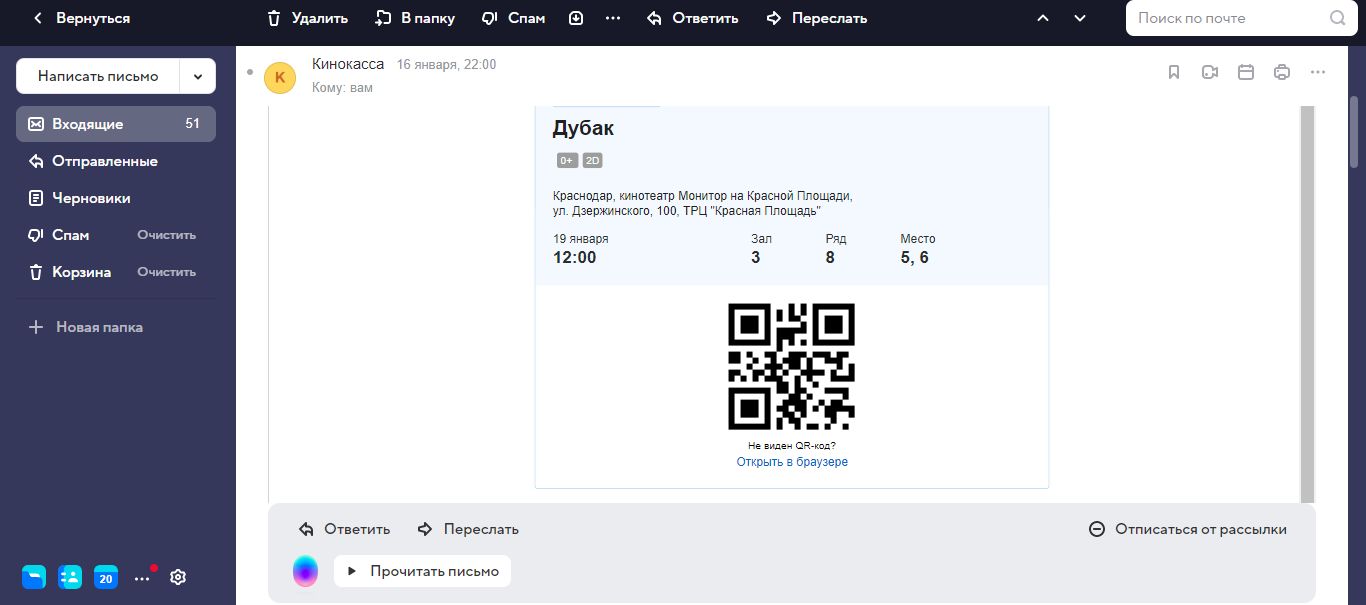This screenshot has width=1366, height=605.
Task: Click the download icon in top toolbar
Action: (576, 18)
